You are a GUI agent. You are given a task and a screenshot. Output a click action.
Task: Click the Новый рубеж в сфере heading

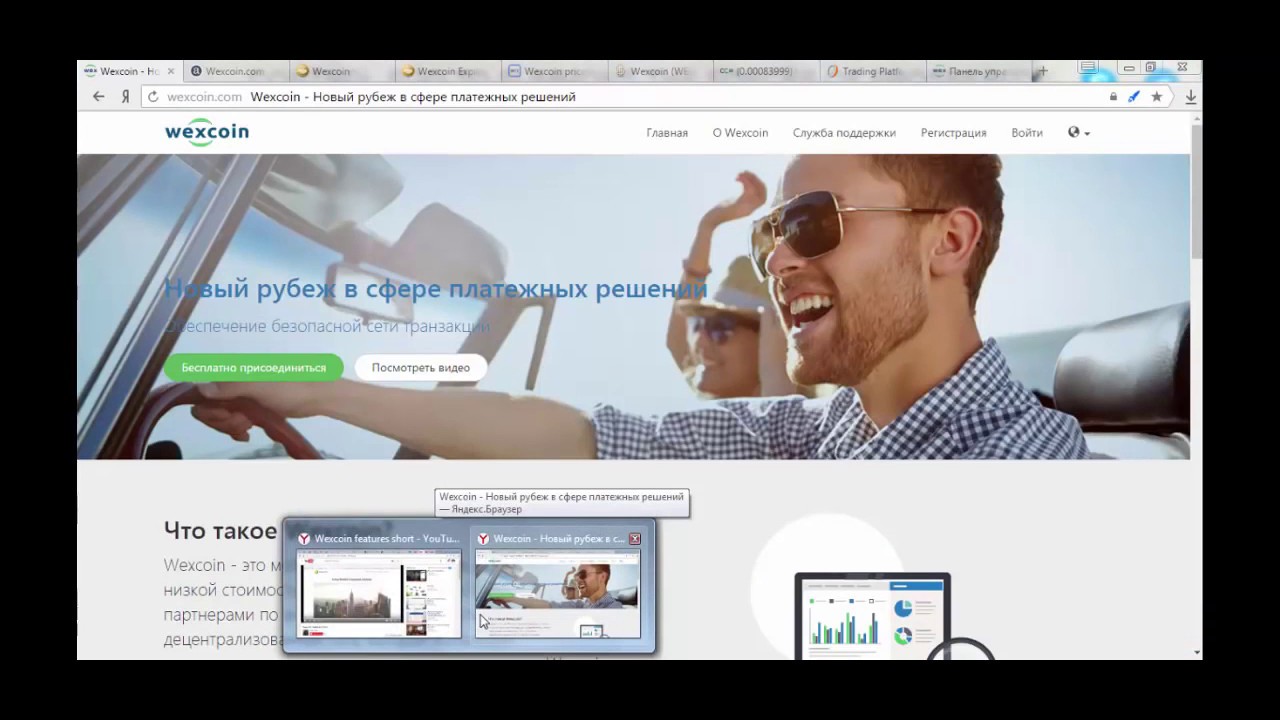(436, 289)
